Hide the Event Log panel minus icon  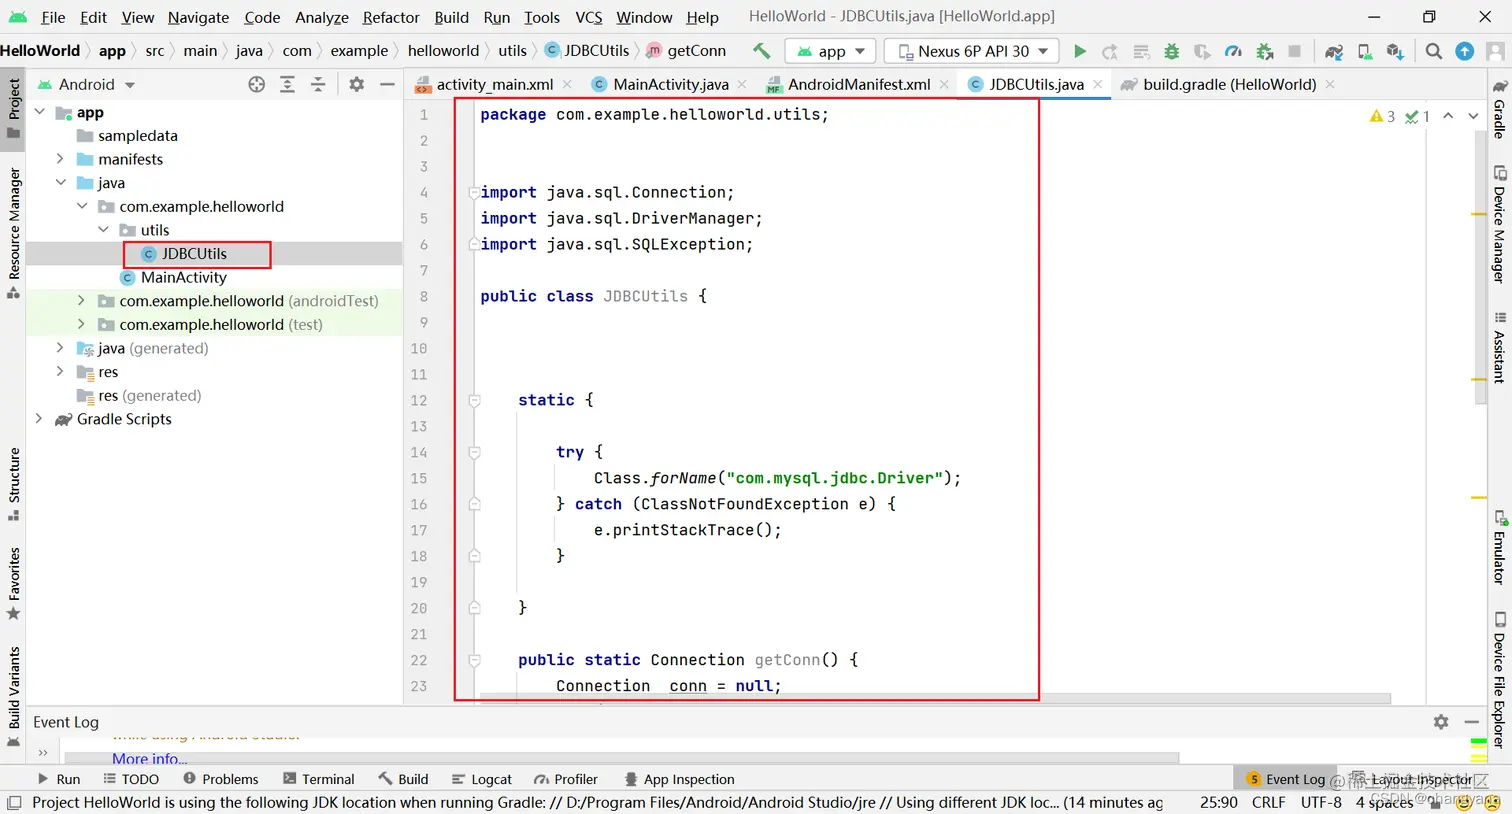tap(1471, 722)
